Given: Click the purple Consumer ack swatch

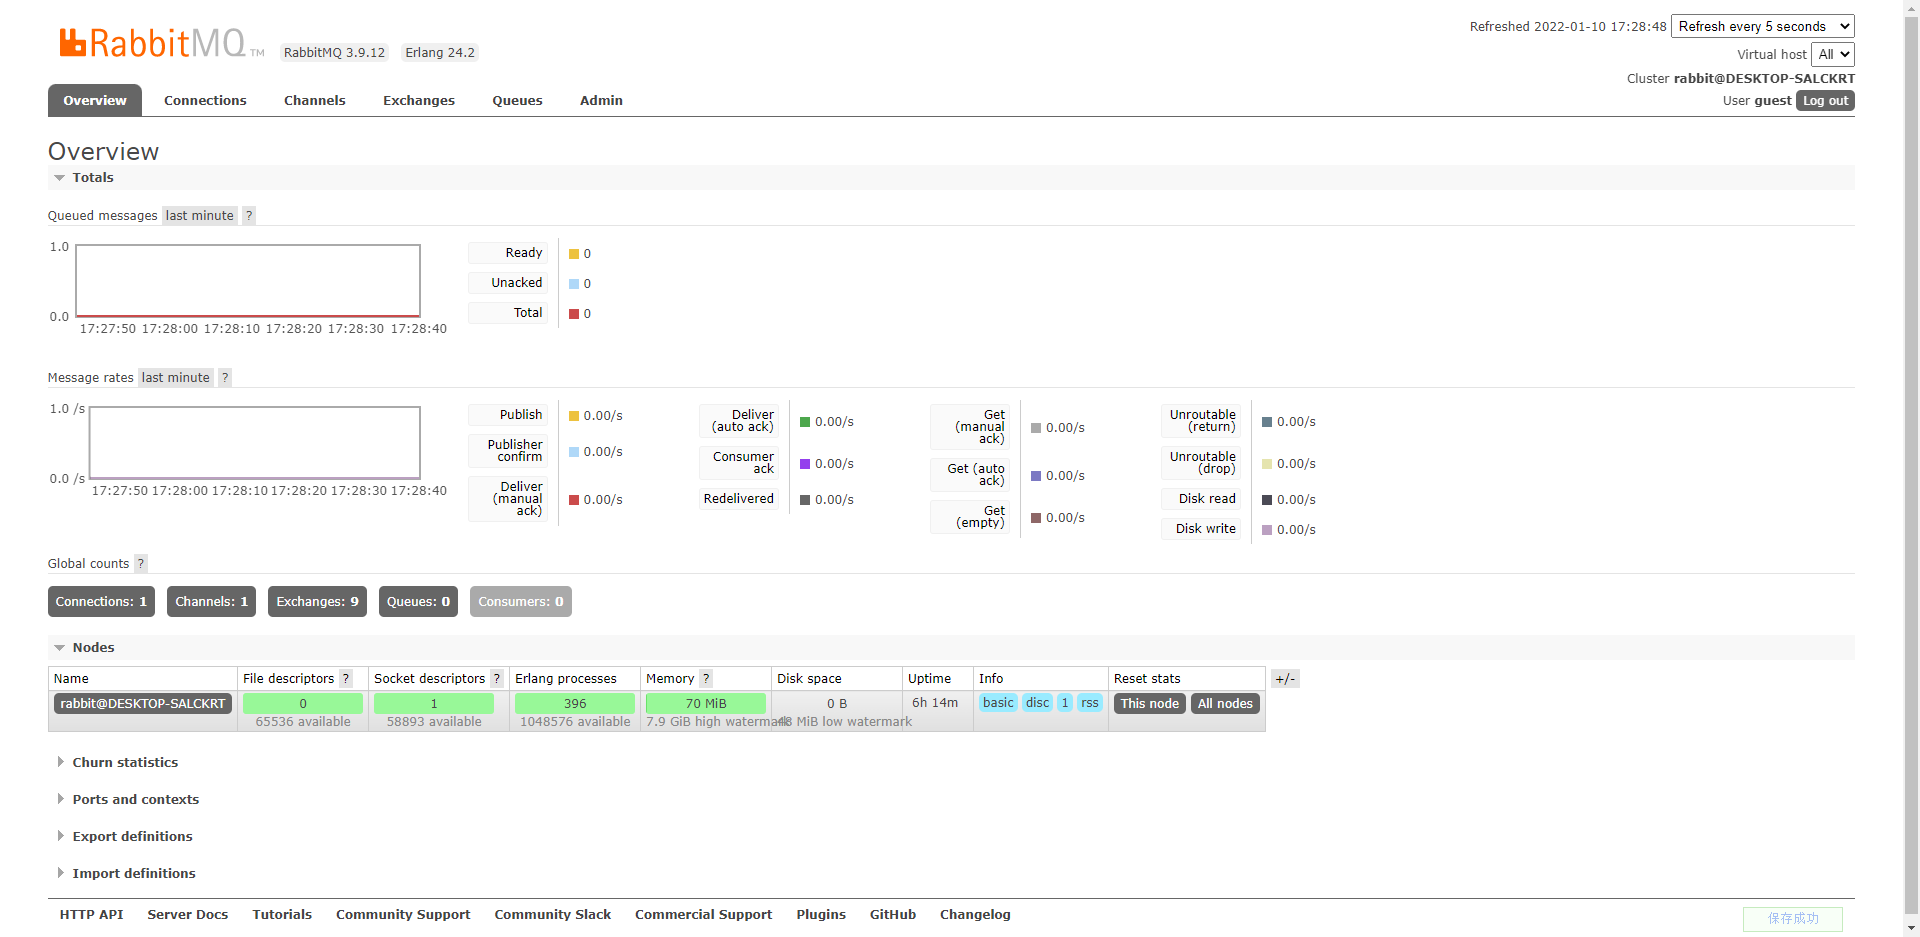Looking at the screenshot, I should 805,464.
